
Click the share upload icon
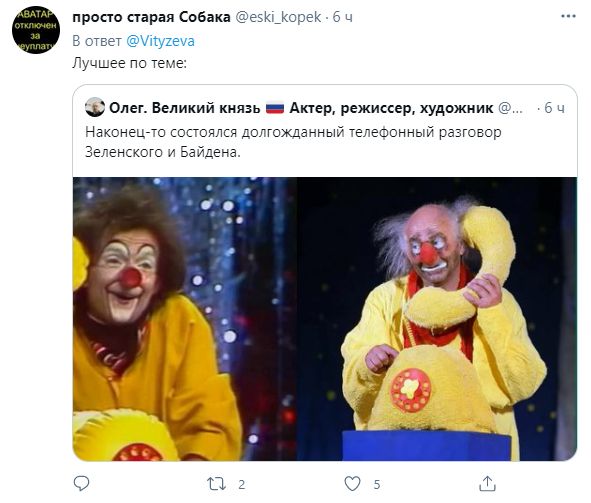[x=487, y=483]
